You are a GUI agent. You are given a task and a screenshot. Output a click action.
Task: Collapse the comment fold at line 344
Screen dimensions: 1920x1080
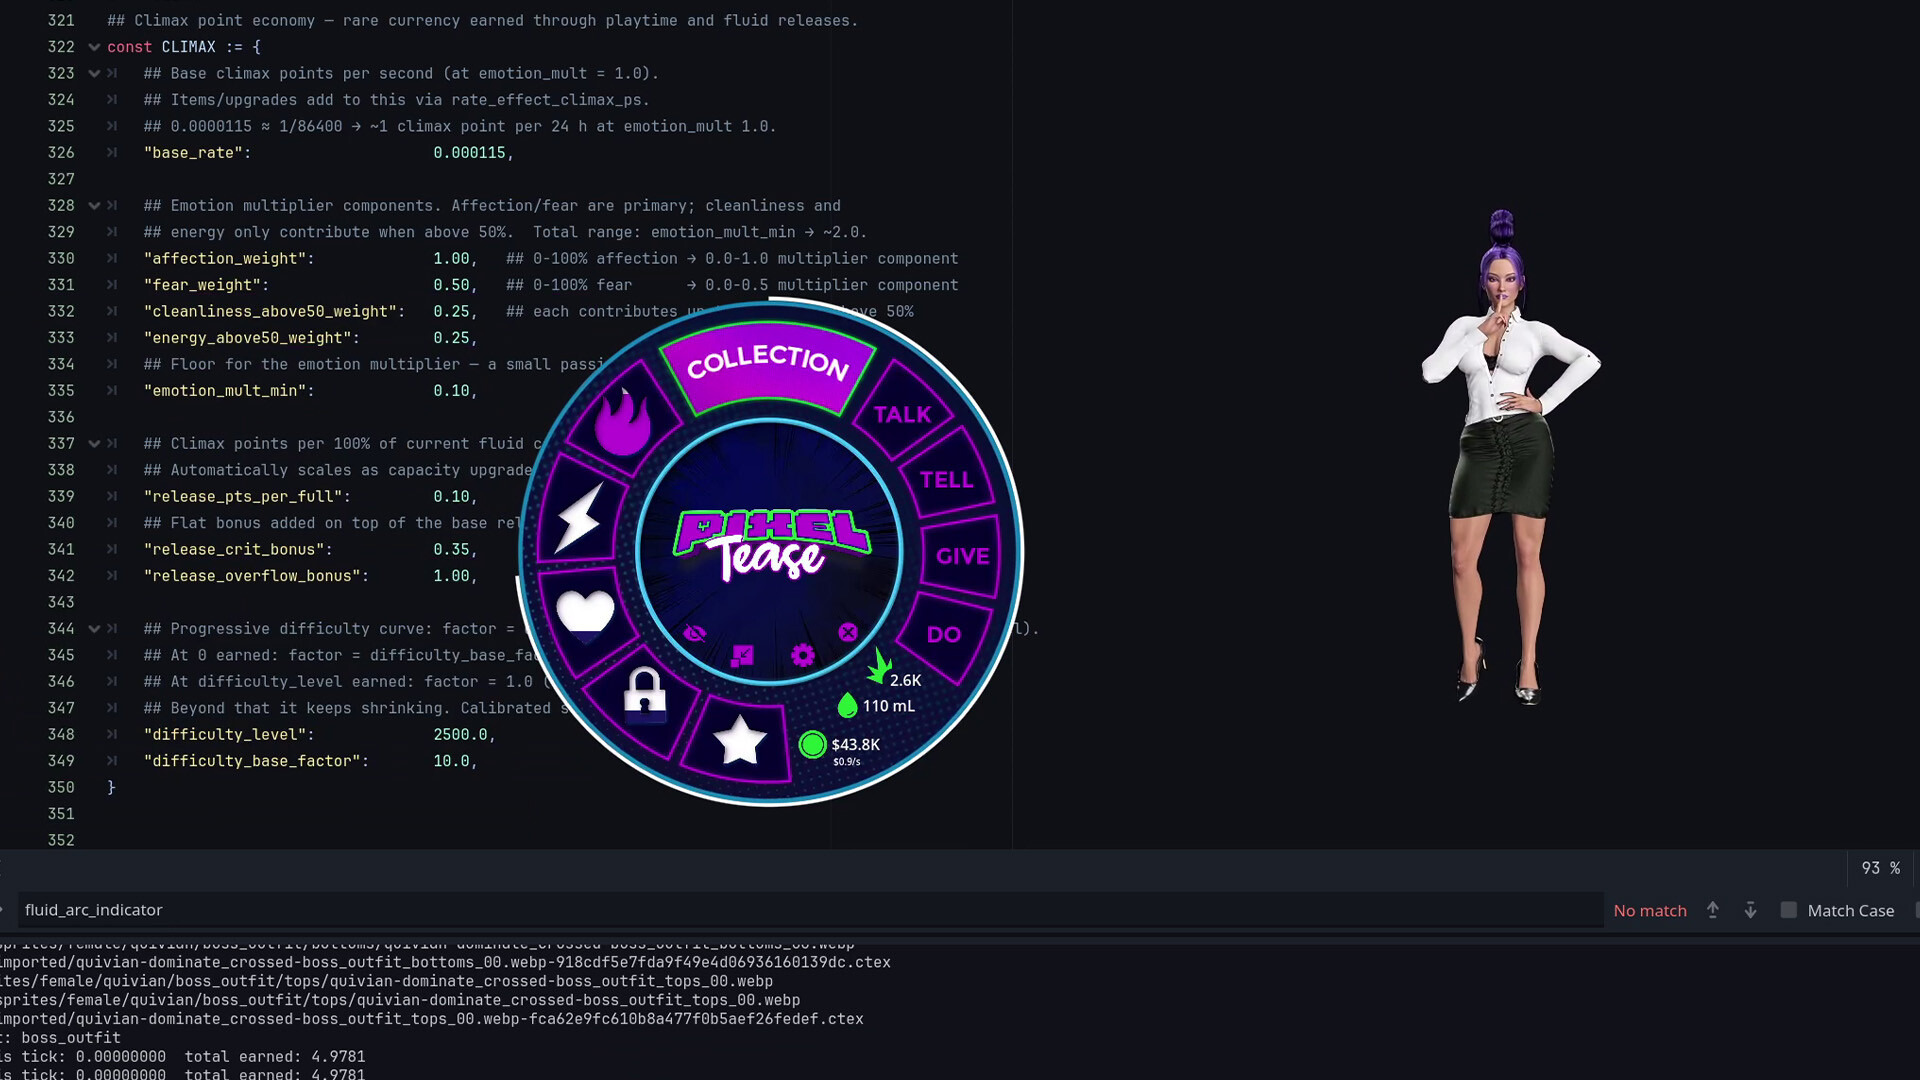[94, 629]
